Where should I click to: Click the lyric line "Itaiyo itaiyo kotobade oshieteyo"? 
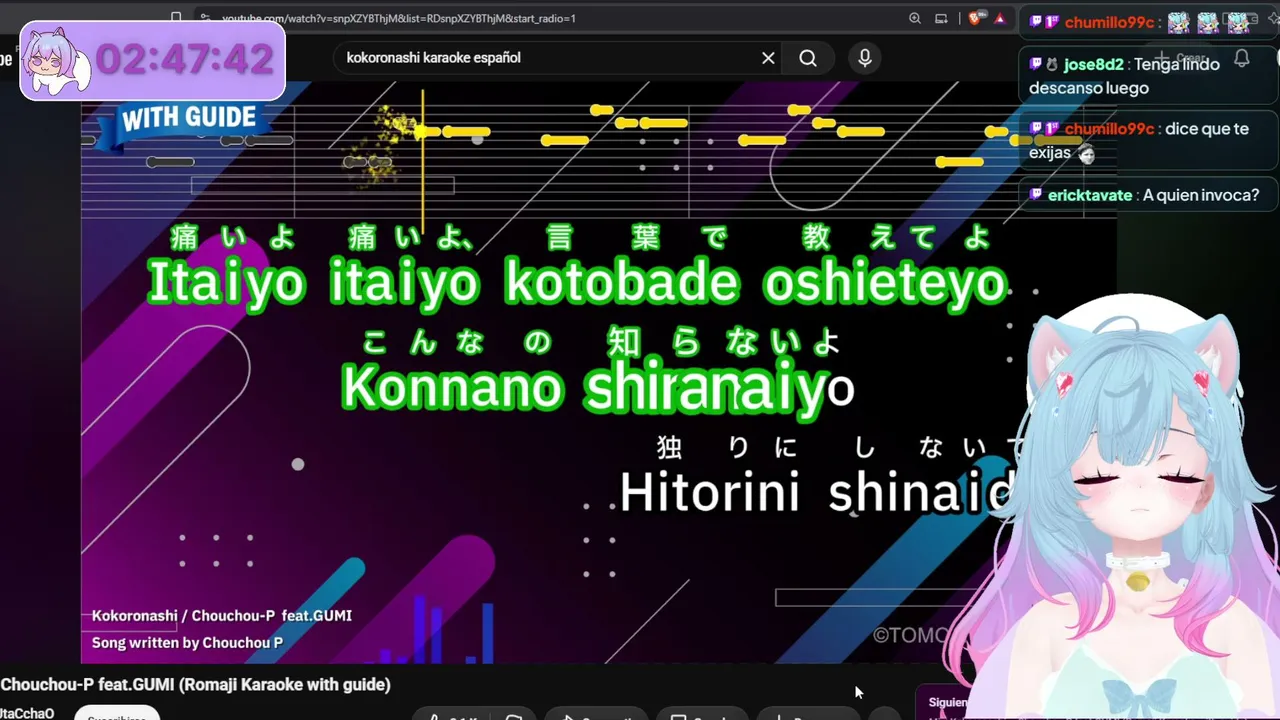(x=576, y=283)
